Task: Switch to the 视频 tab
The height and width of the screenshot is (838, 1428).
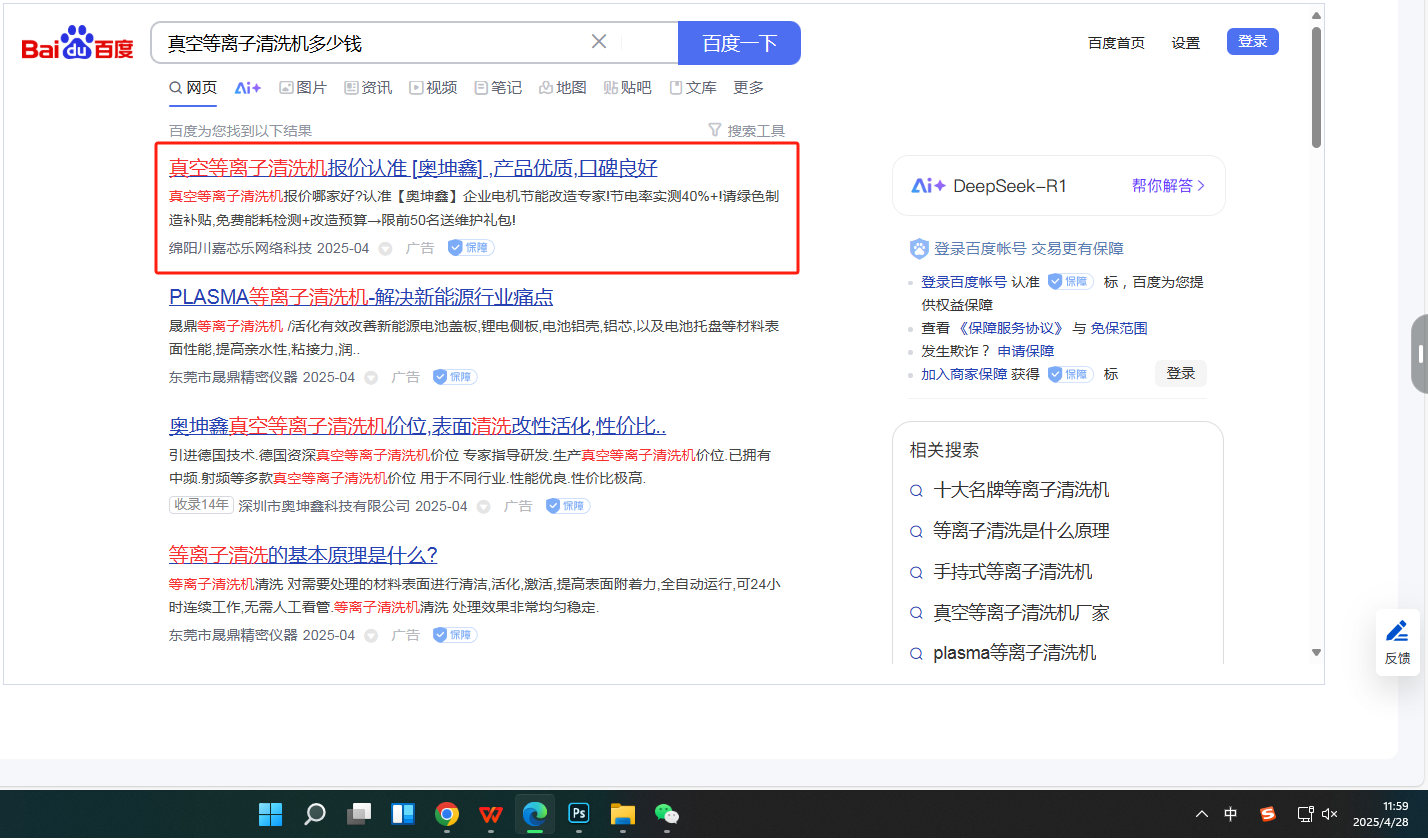Action: pyautogui.click(x=433, y=88)
